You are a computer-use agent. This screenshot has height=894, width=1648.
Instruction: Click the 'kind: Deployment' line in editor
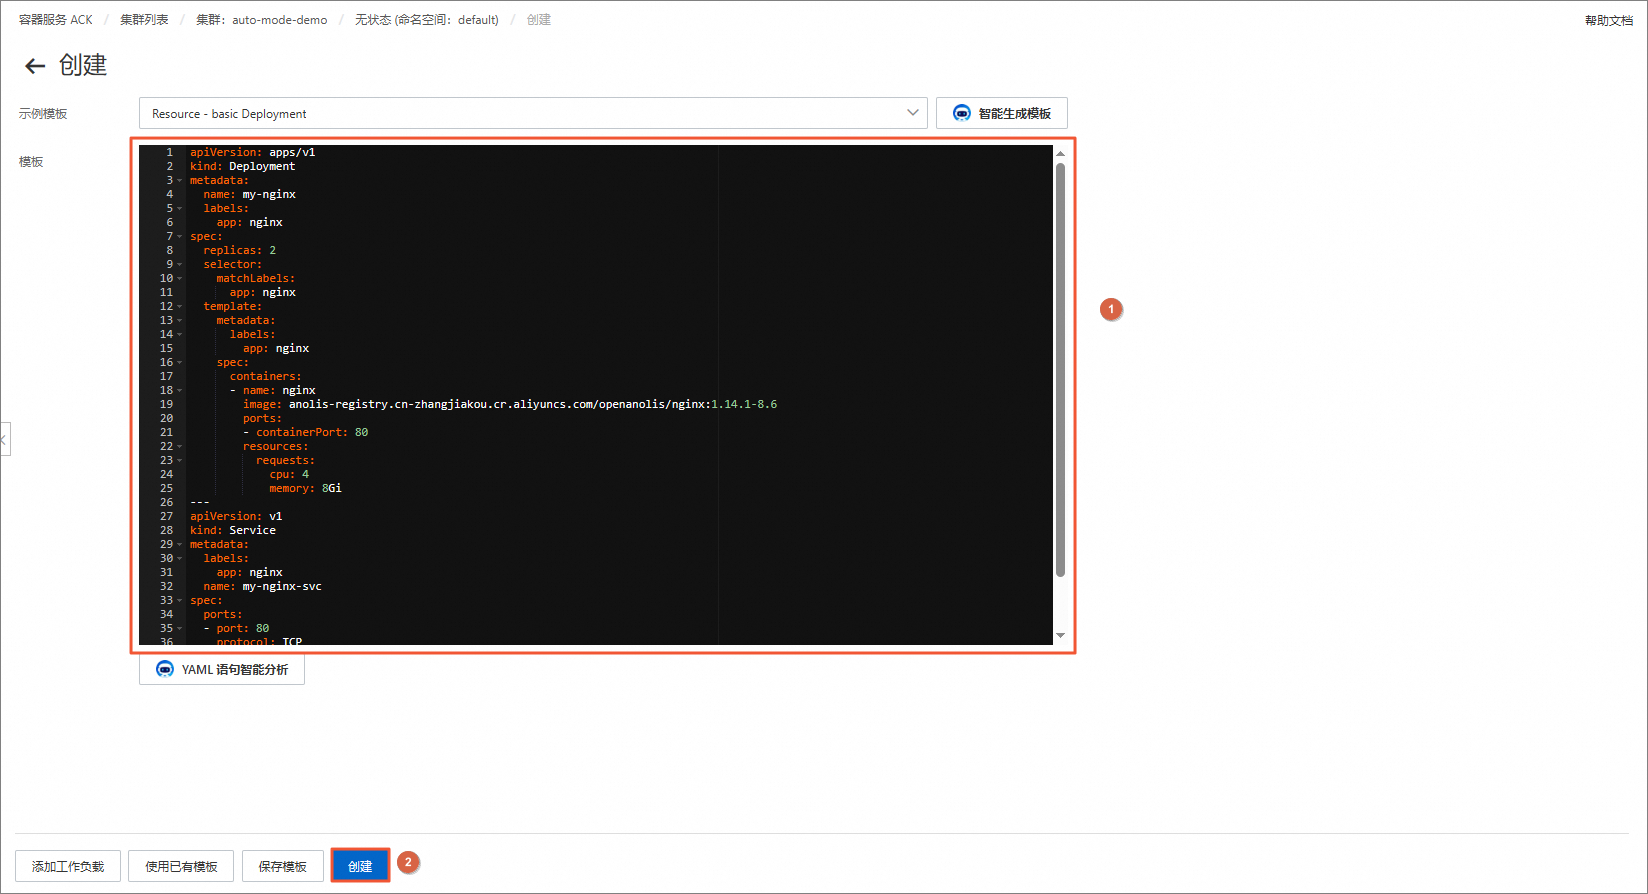pyautogui.click(x=243, y=167)
